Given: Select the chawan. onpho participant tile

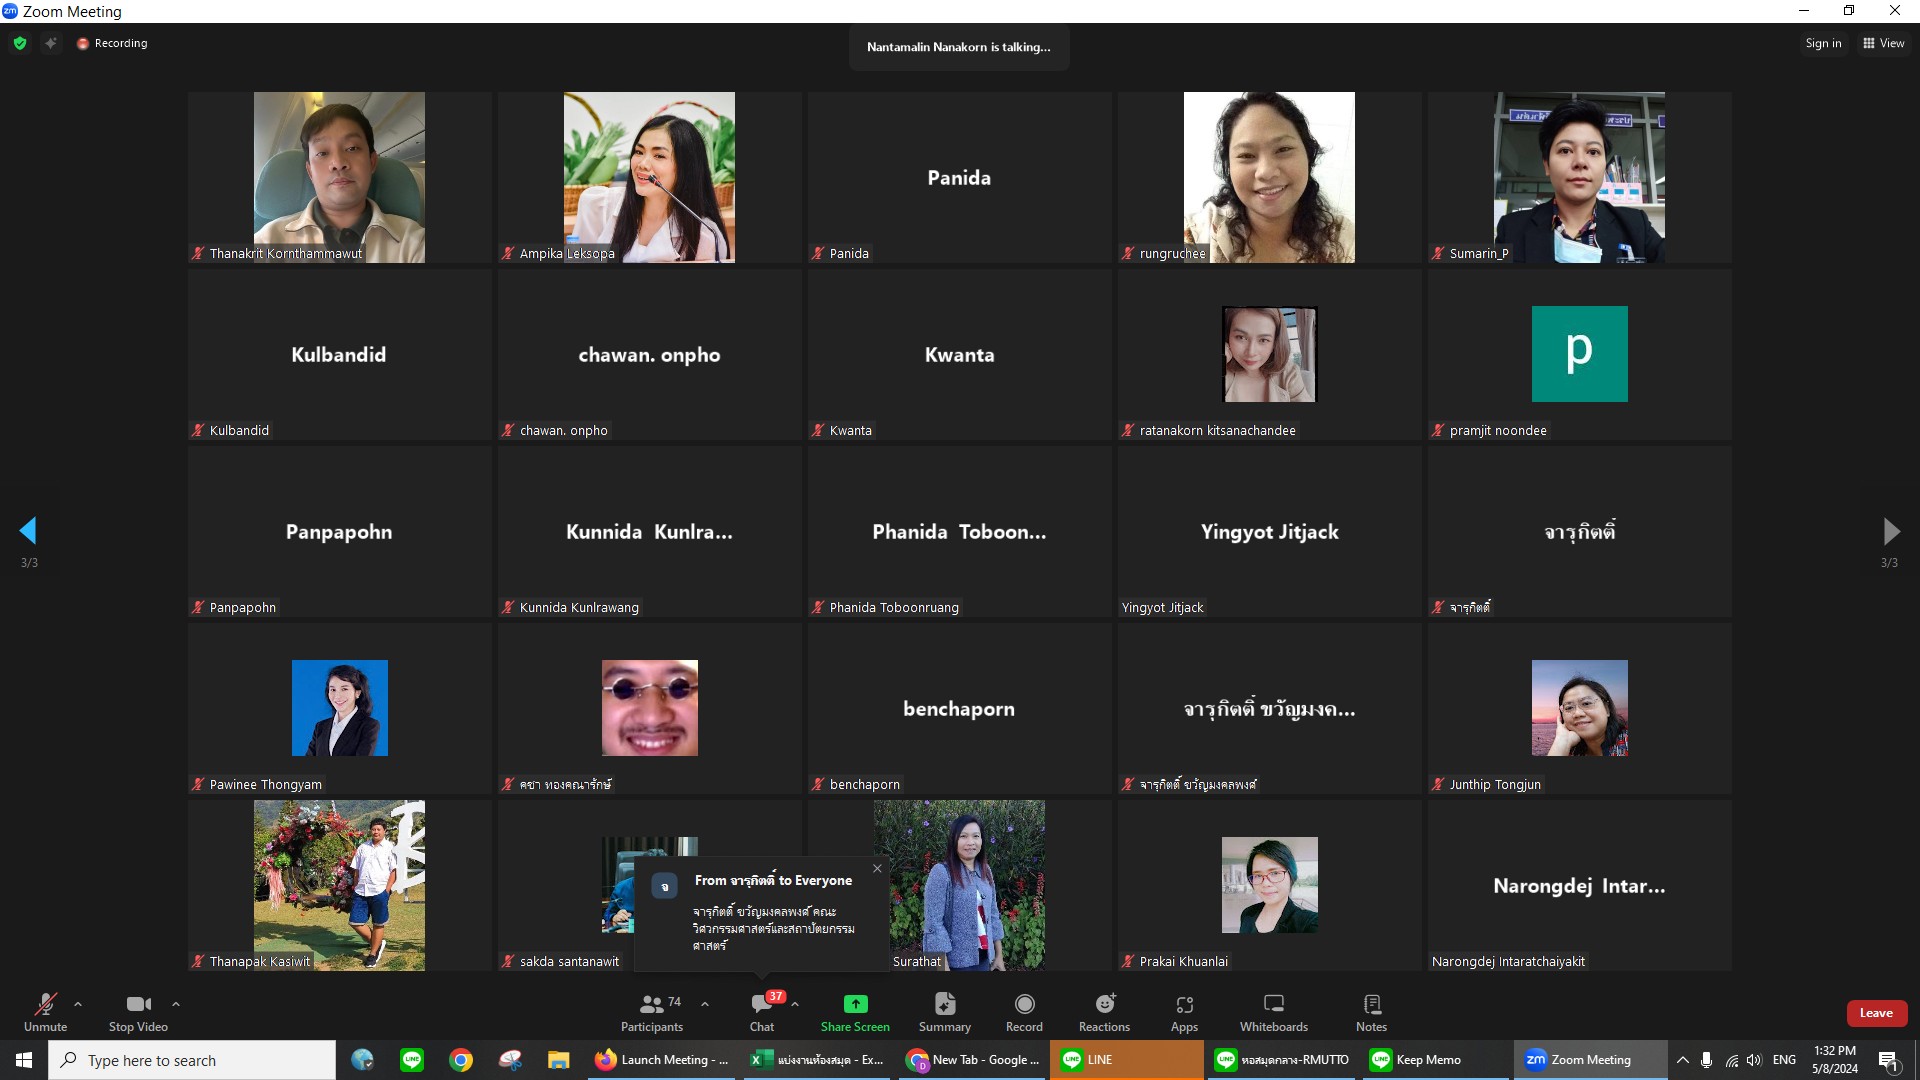Looking at the screenshot, I should point(649,354).
